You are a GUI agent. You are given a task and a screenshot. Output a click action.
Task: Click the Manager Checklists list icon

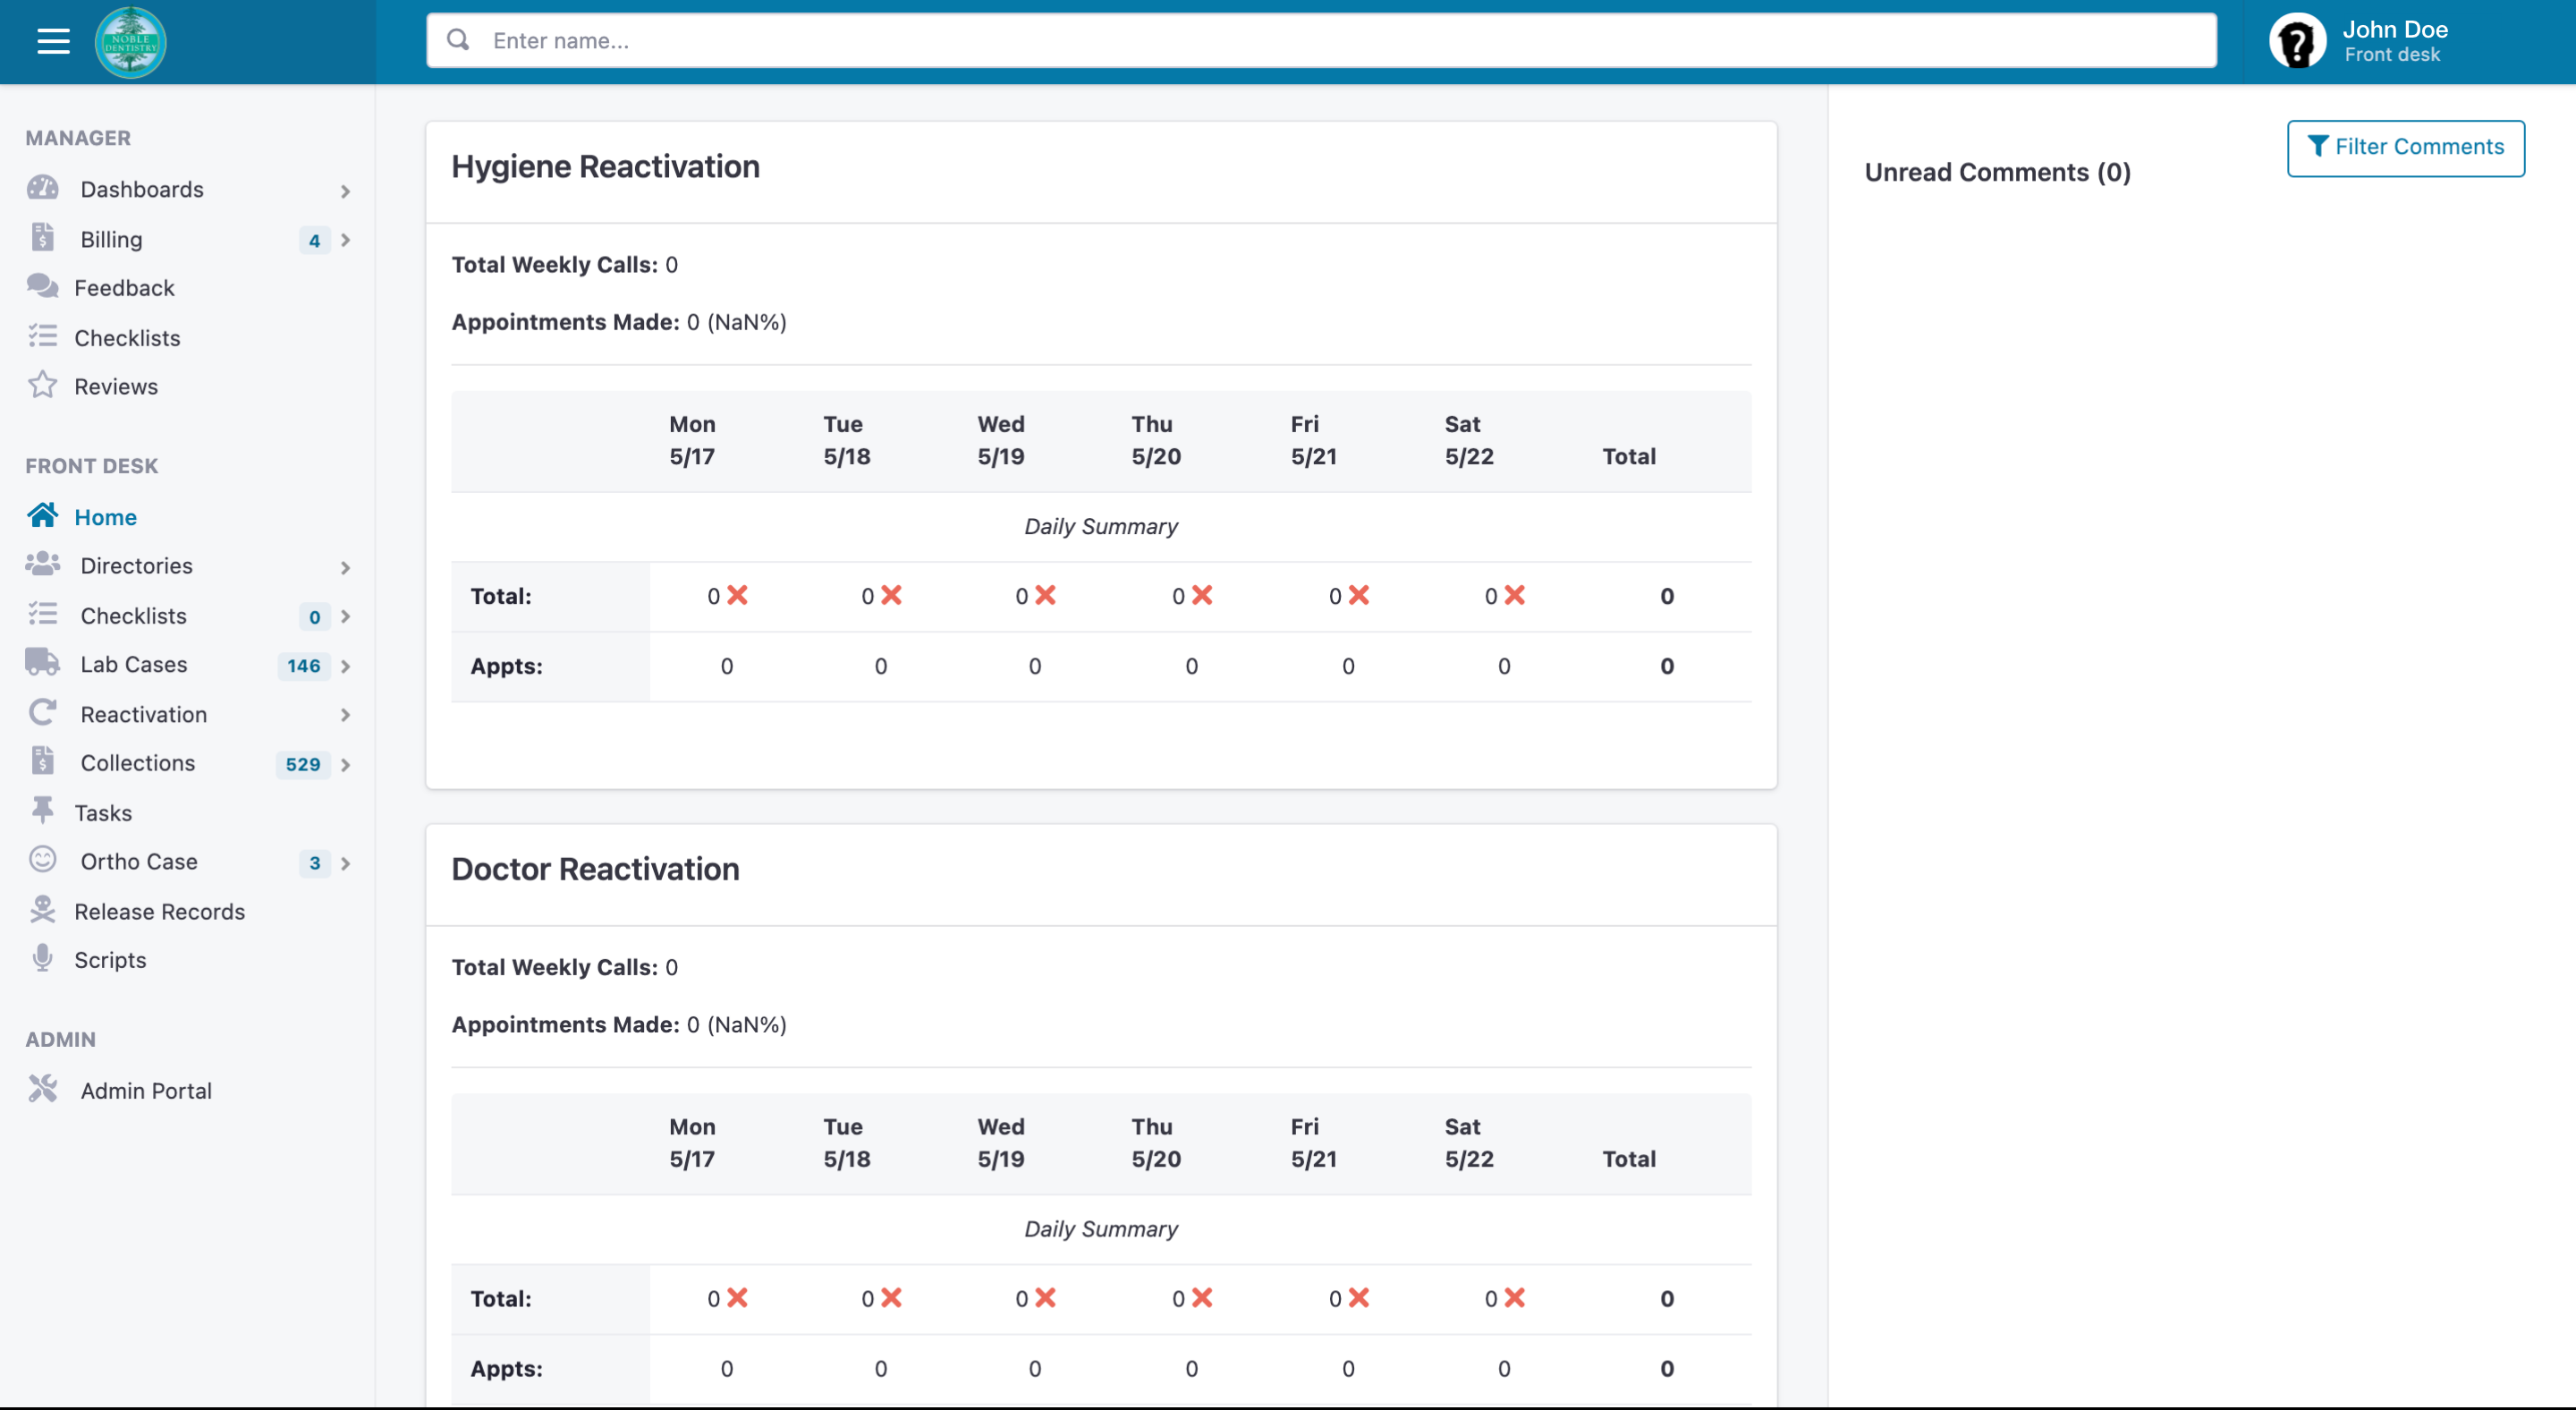click(43, 336)
